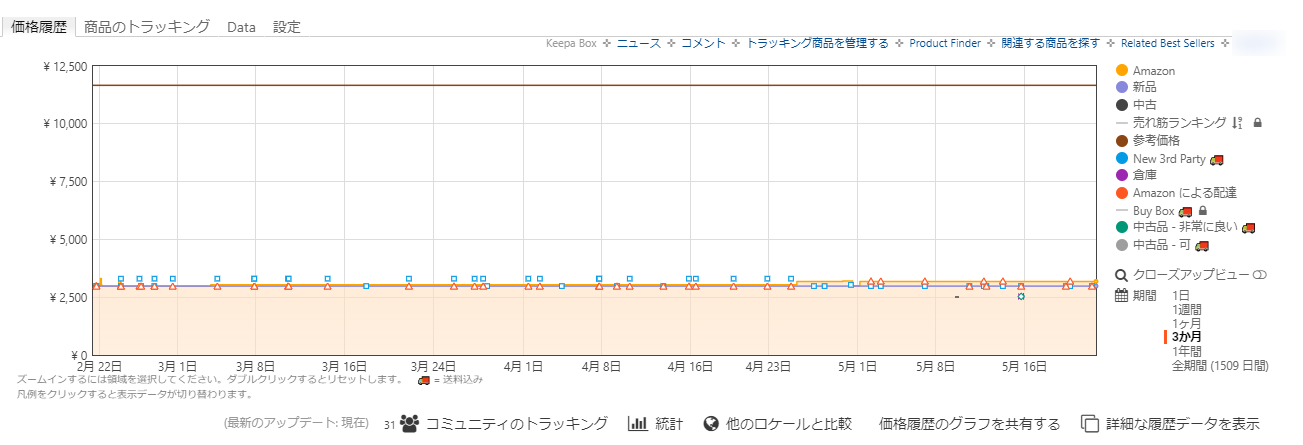Select the 1年間 time range
The height and width of the screenshot is (445, 1303).
click(x=1187, y=351)
